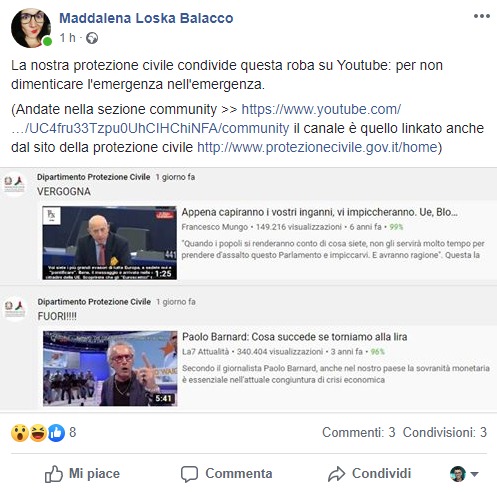Click the Paolo Barnard video thumbnail
Viewport: 497px width, 492px height.
click(110, 368)
